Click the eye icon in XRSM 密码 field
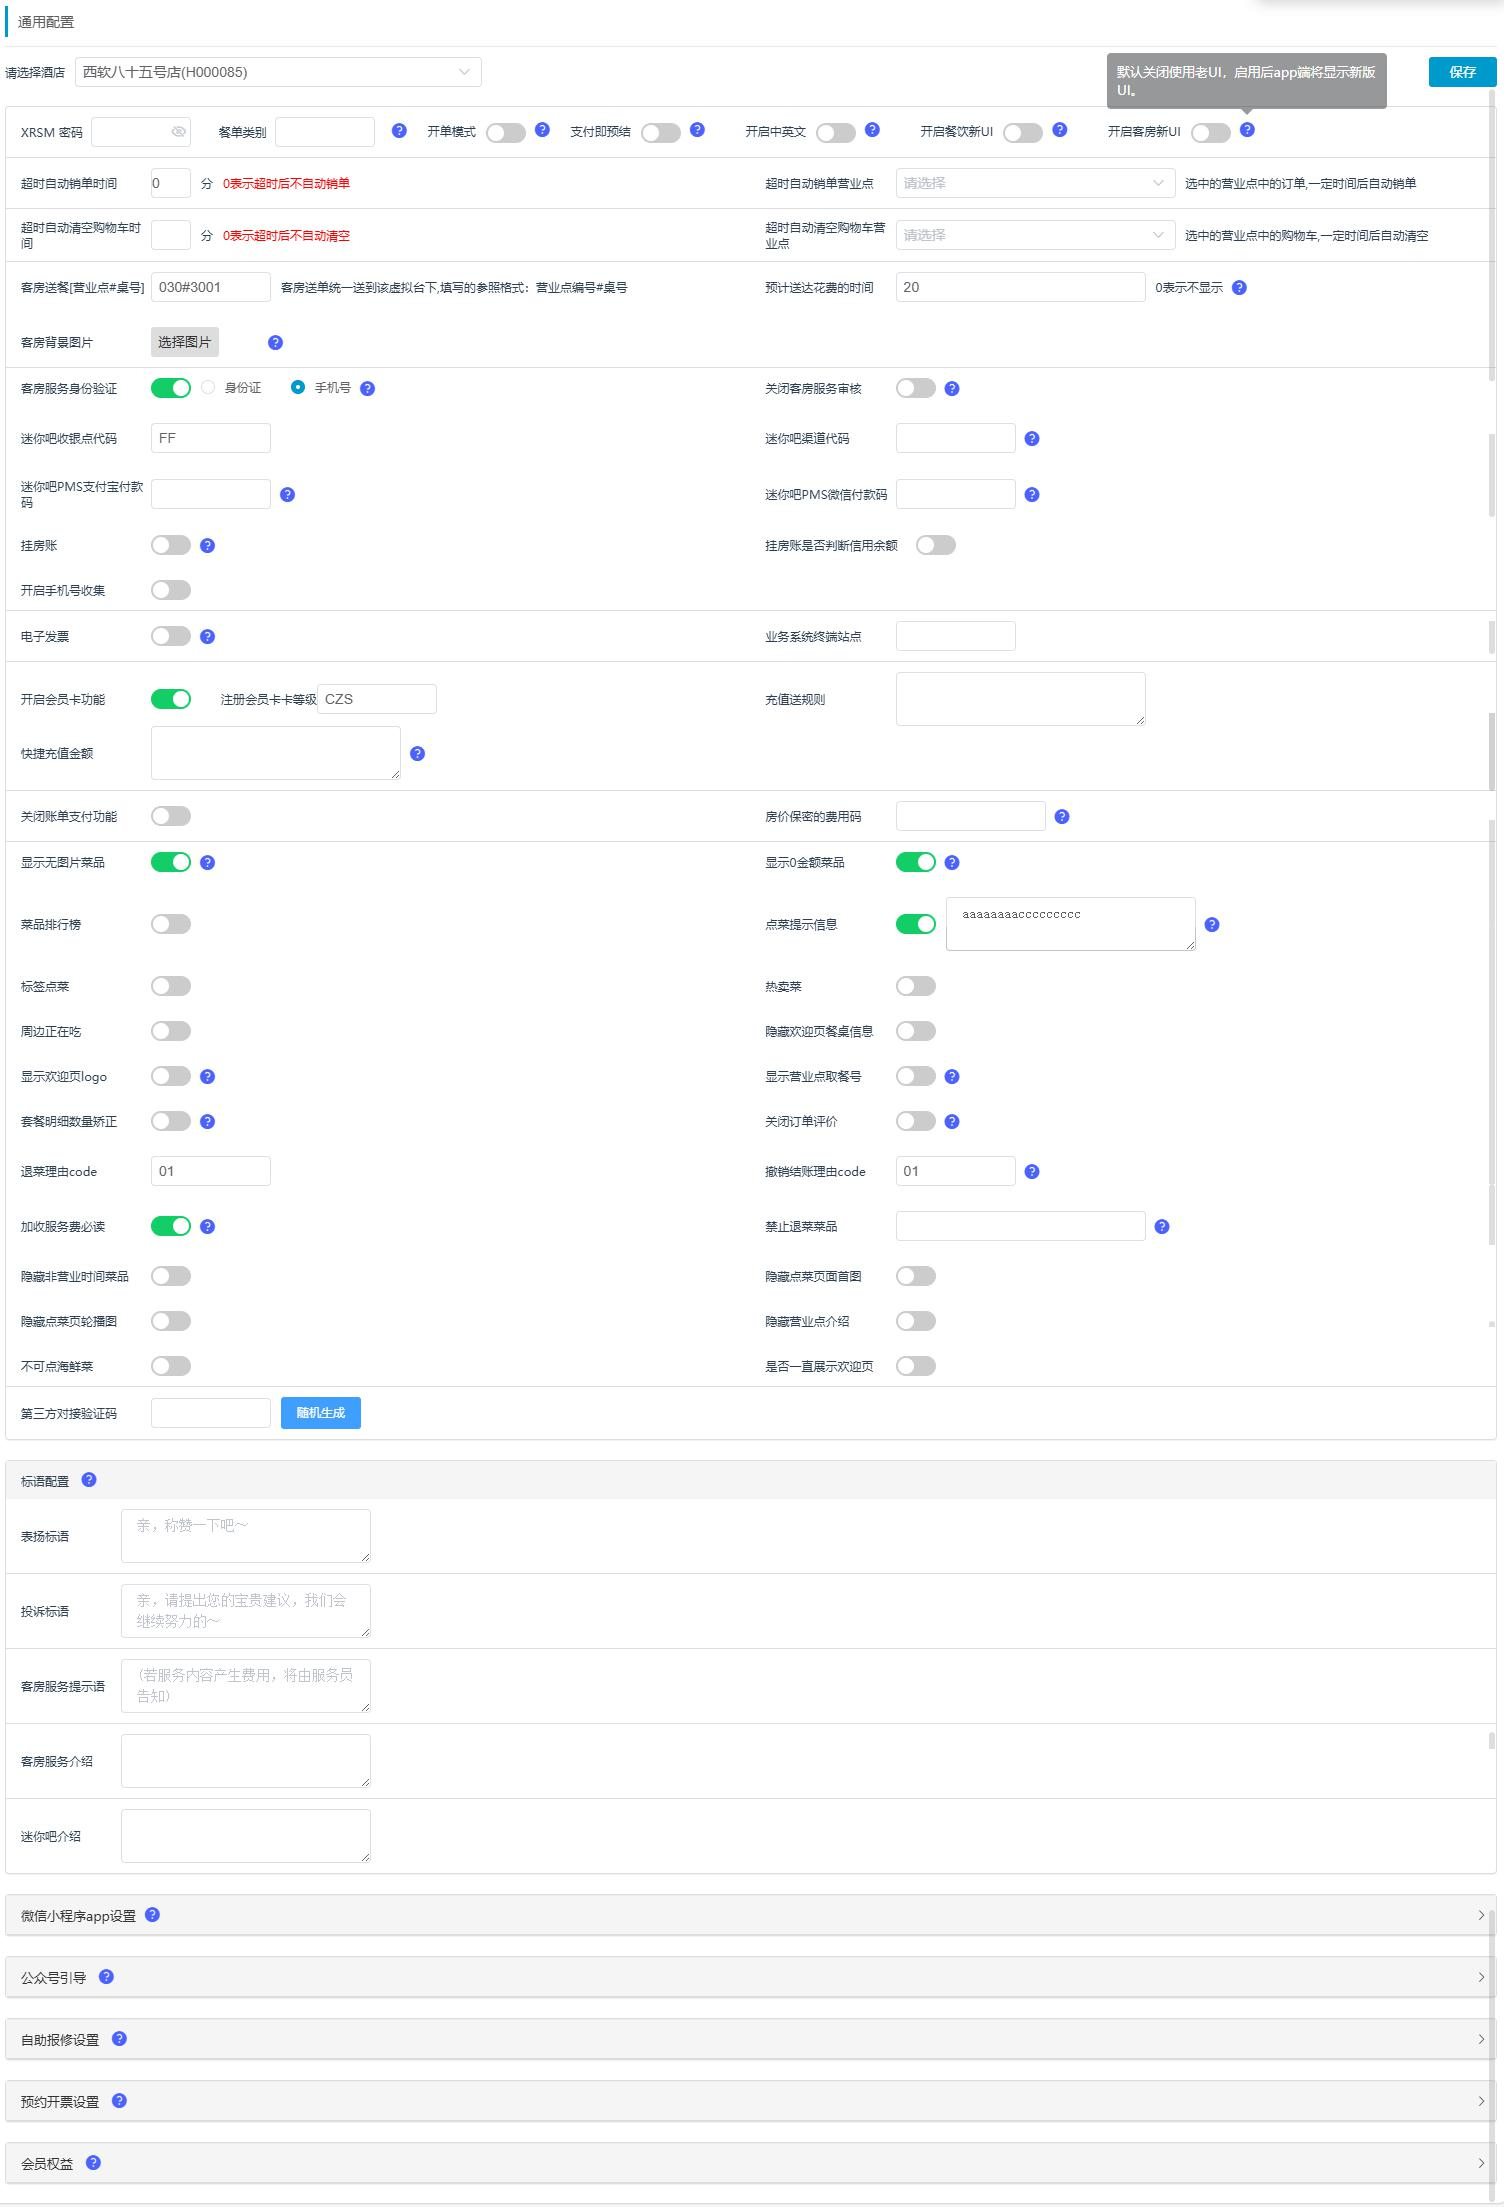Image resolution: width=1504 pixels, height=2207 pixels. pyautogui.click(x=179, y=132)
